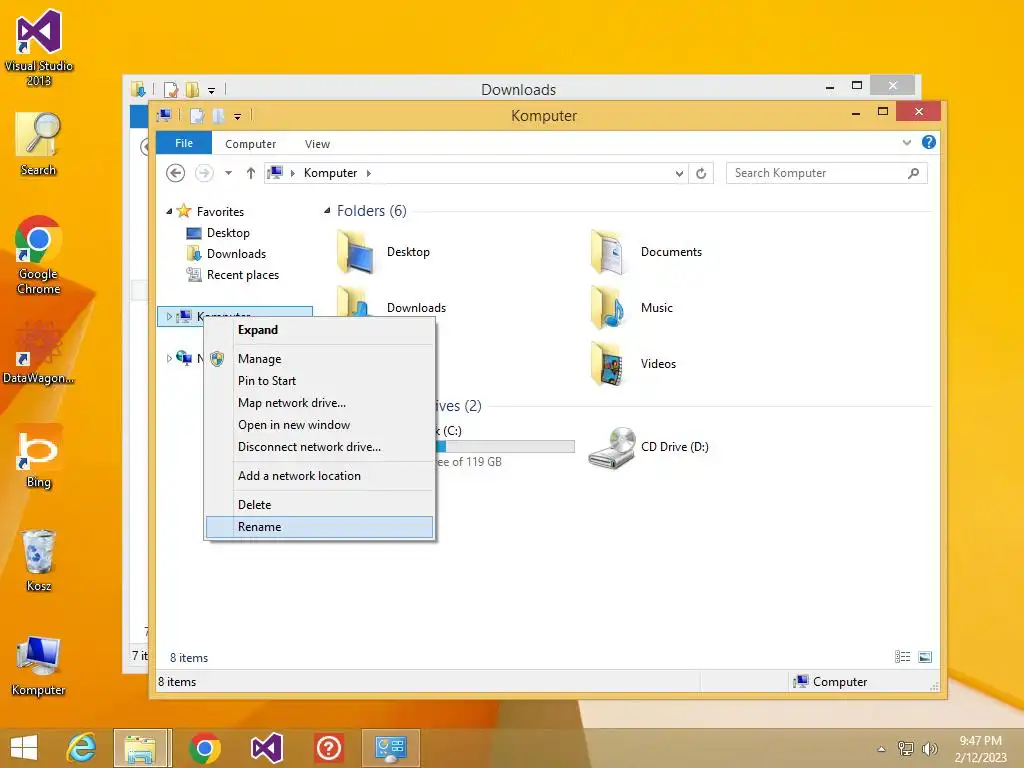The width and height of the screenshot is (1024, 768).
Task: Go forward in the Komputer window
Action: point(204,173)
